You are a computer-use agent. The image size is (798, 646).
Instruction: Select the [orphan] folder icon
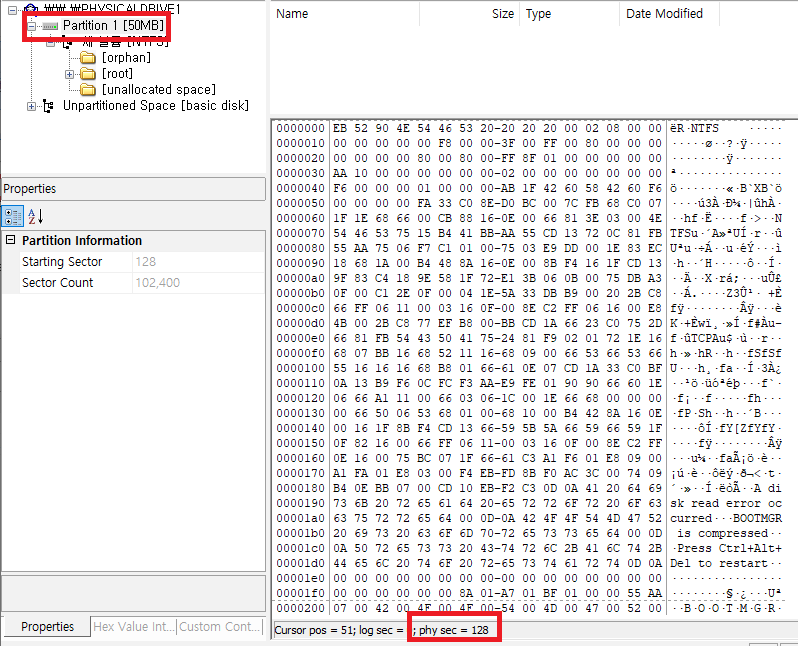[87, 58]
